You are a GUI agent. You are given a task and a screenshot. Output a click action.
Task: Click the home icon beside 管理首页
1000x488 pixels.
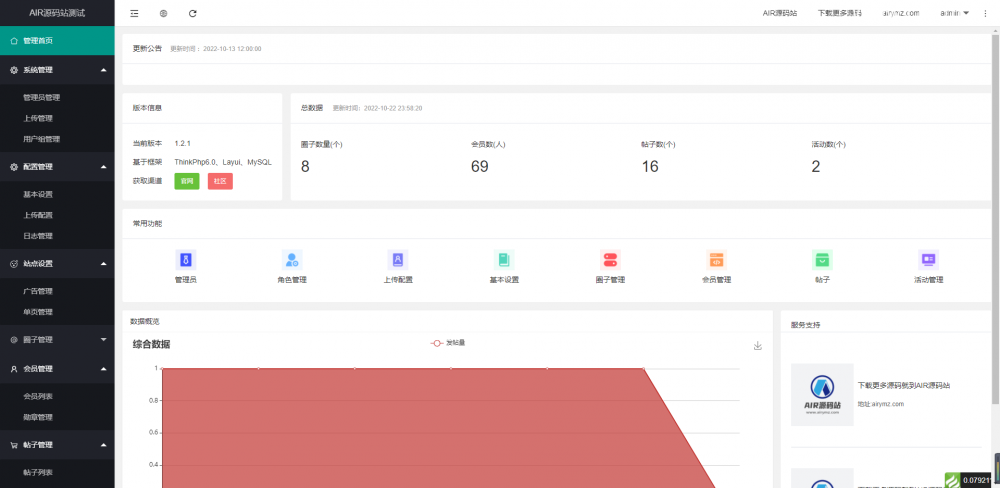(14, 41)
